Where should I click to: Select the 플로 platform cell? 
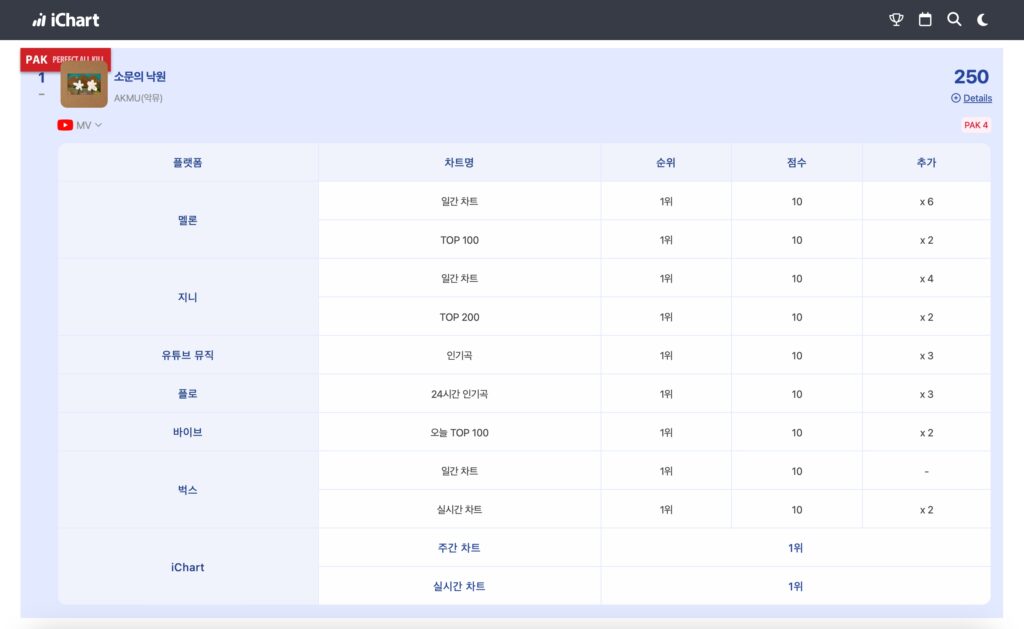coord(187,394)
